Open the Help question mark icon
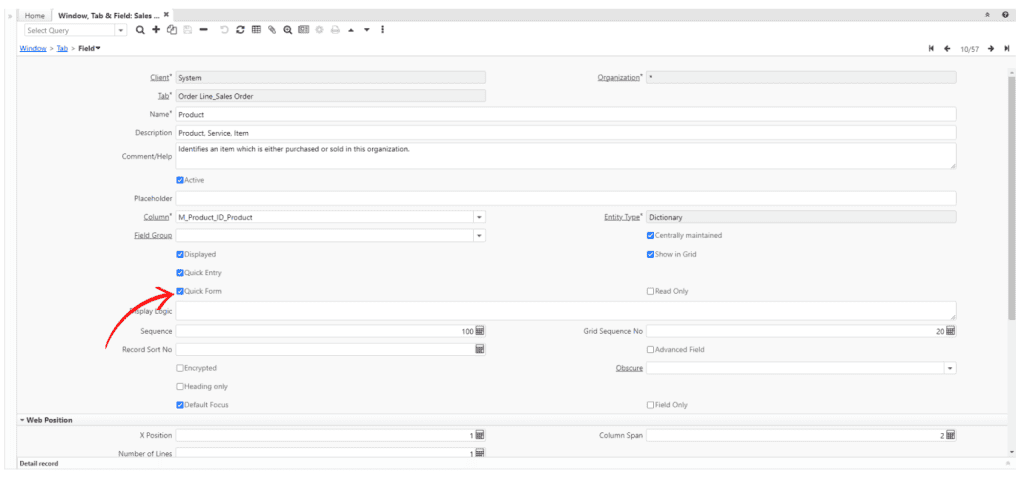The image size is (1024, 479). (1005, 15)
